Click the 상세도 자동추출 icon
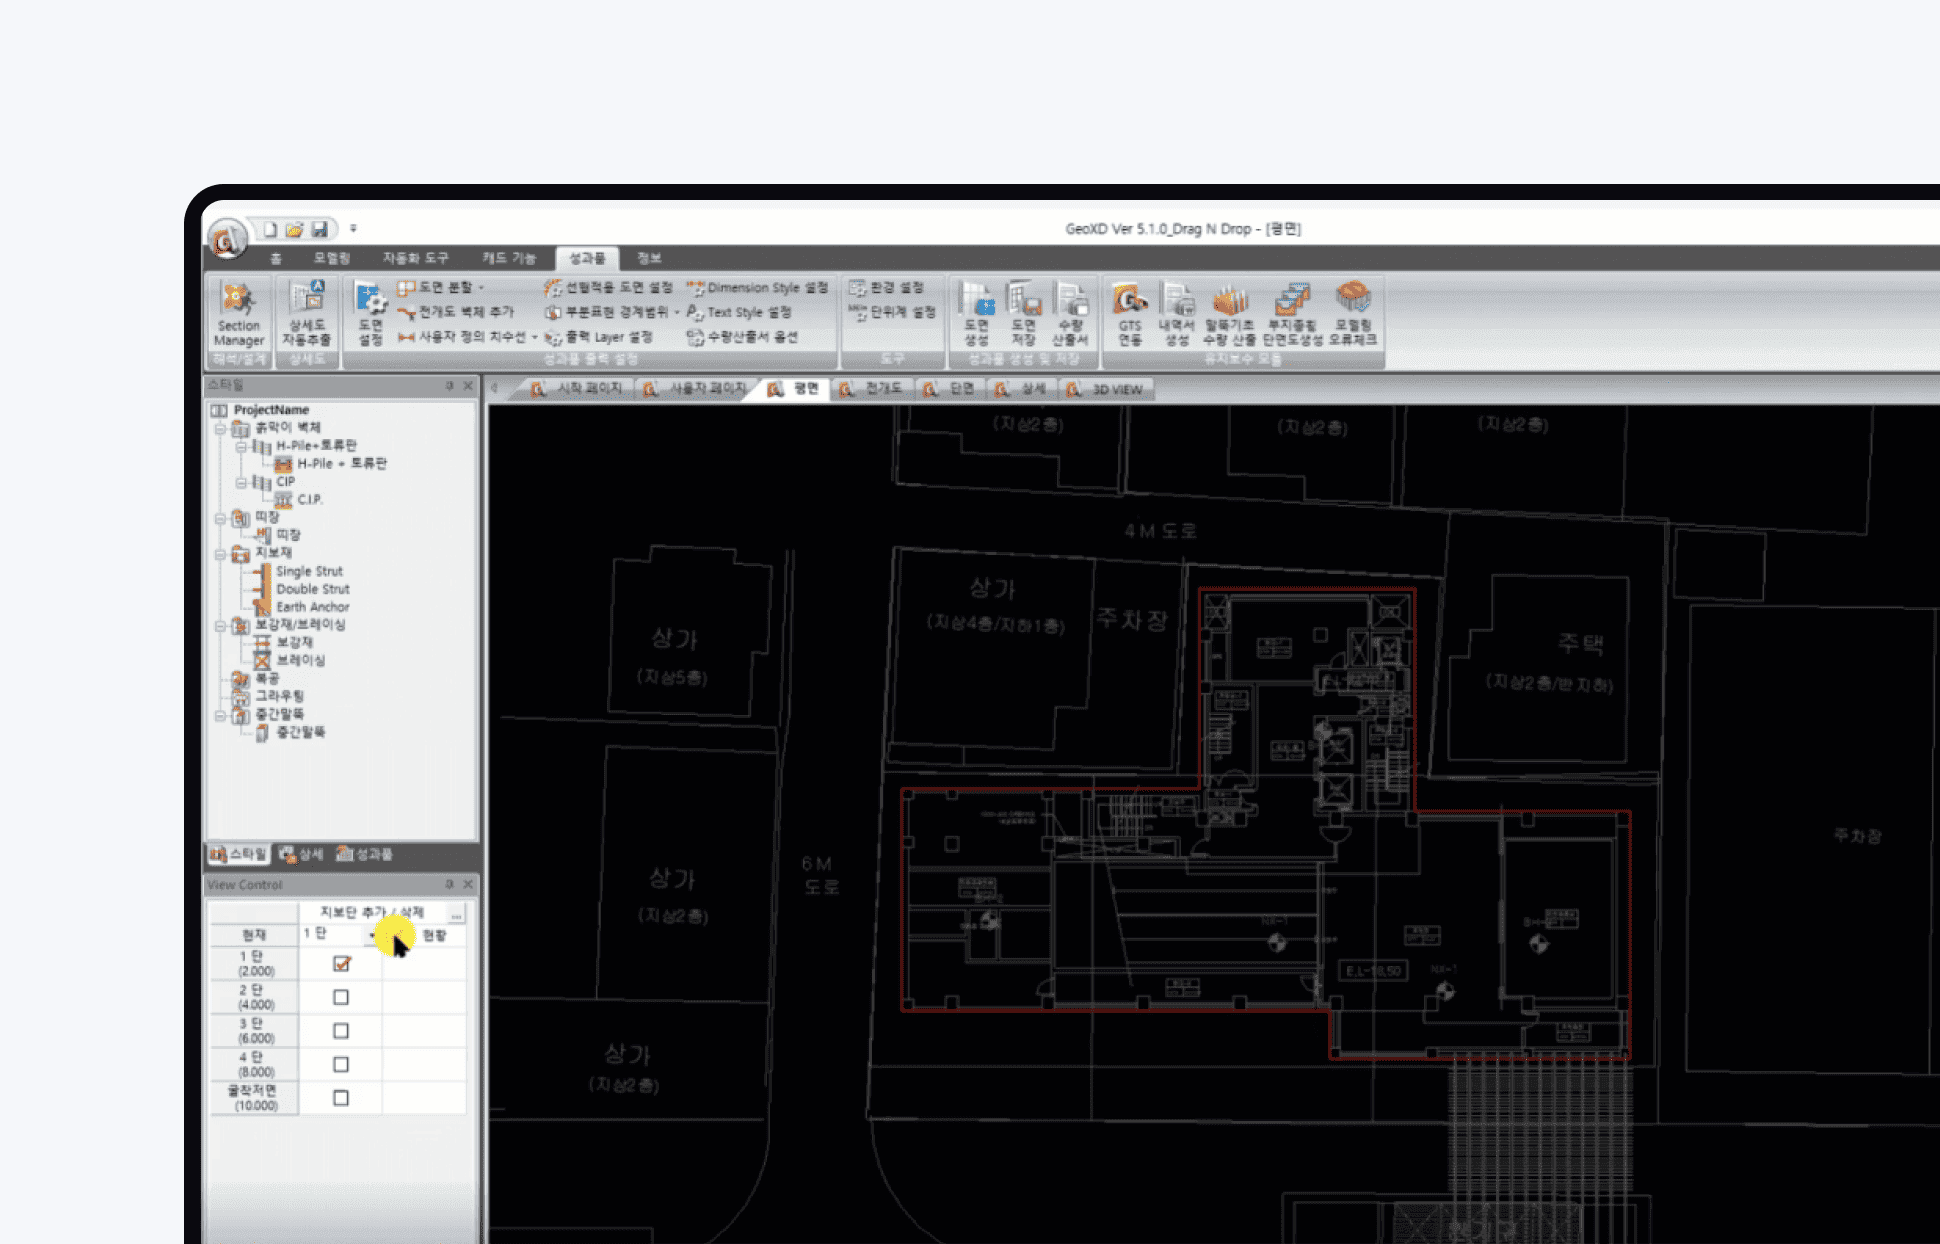 point(307,314)
